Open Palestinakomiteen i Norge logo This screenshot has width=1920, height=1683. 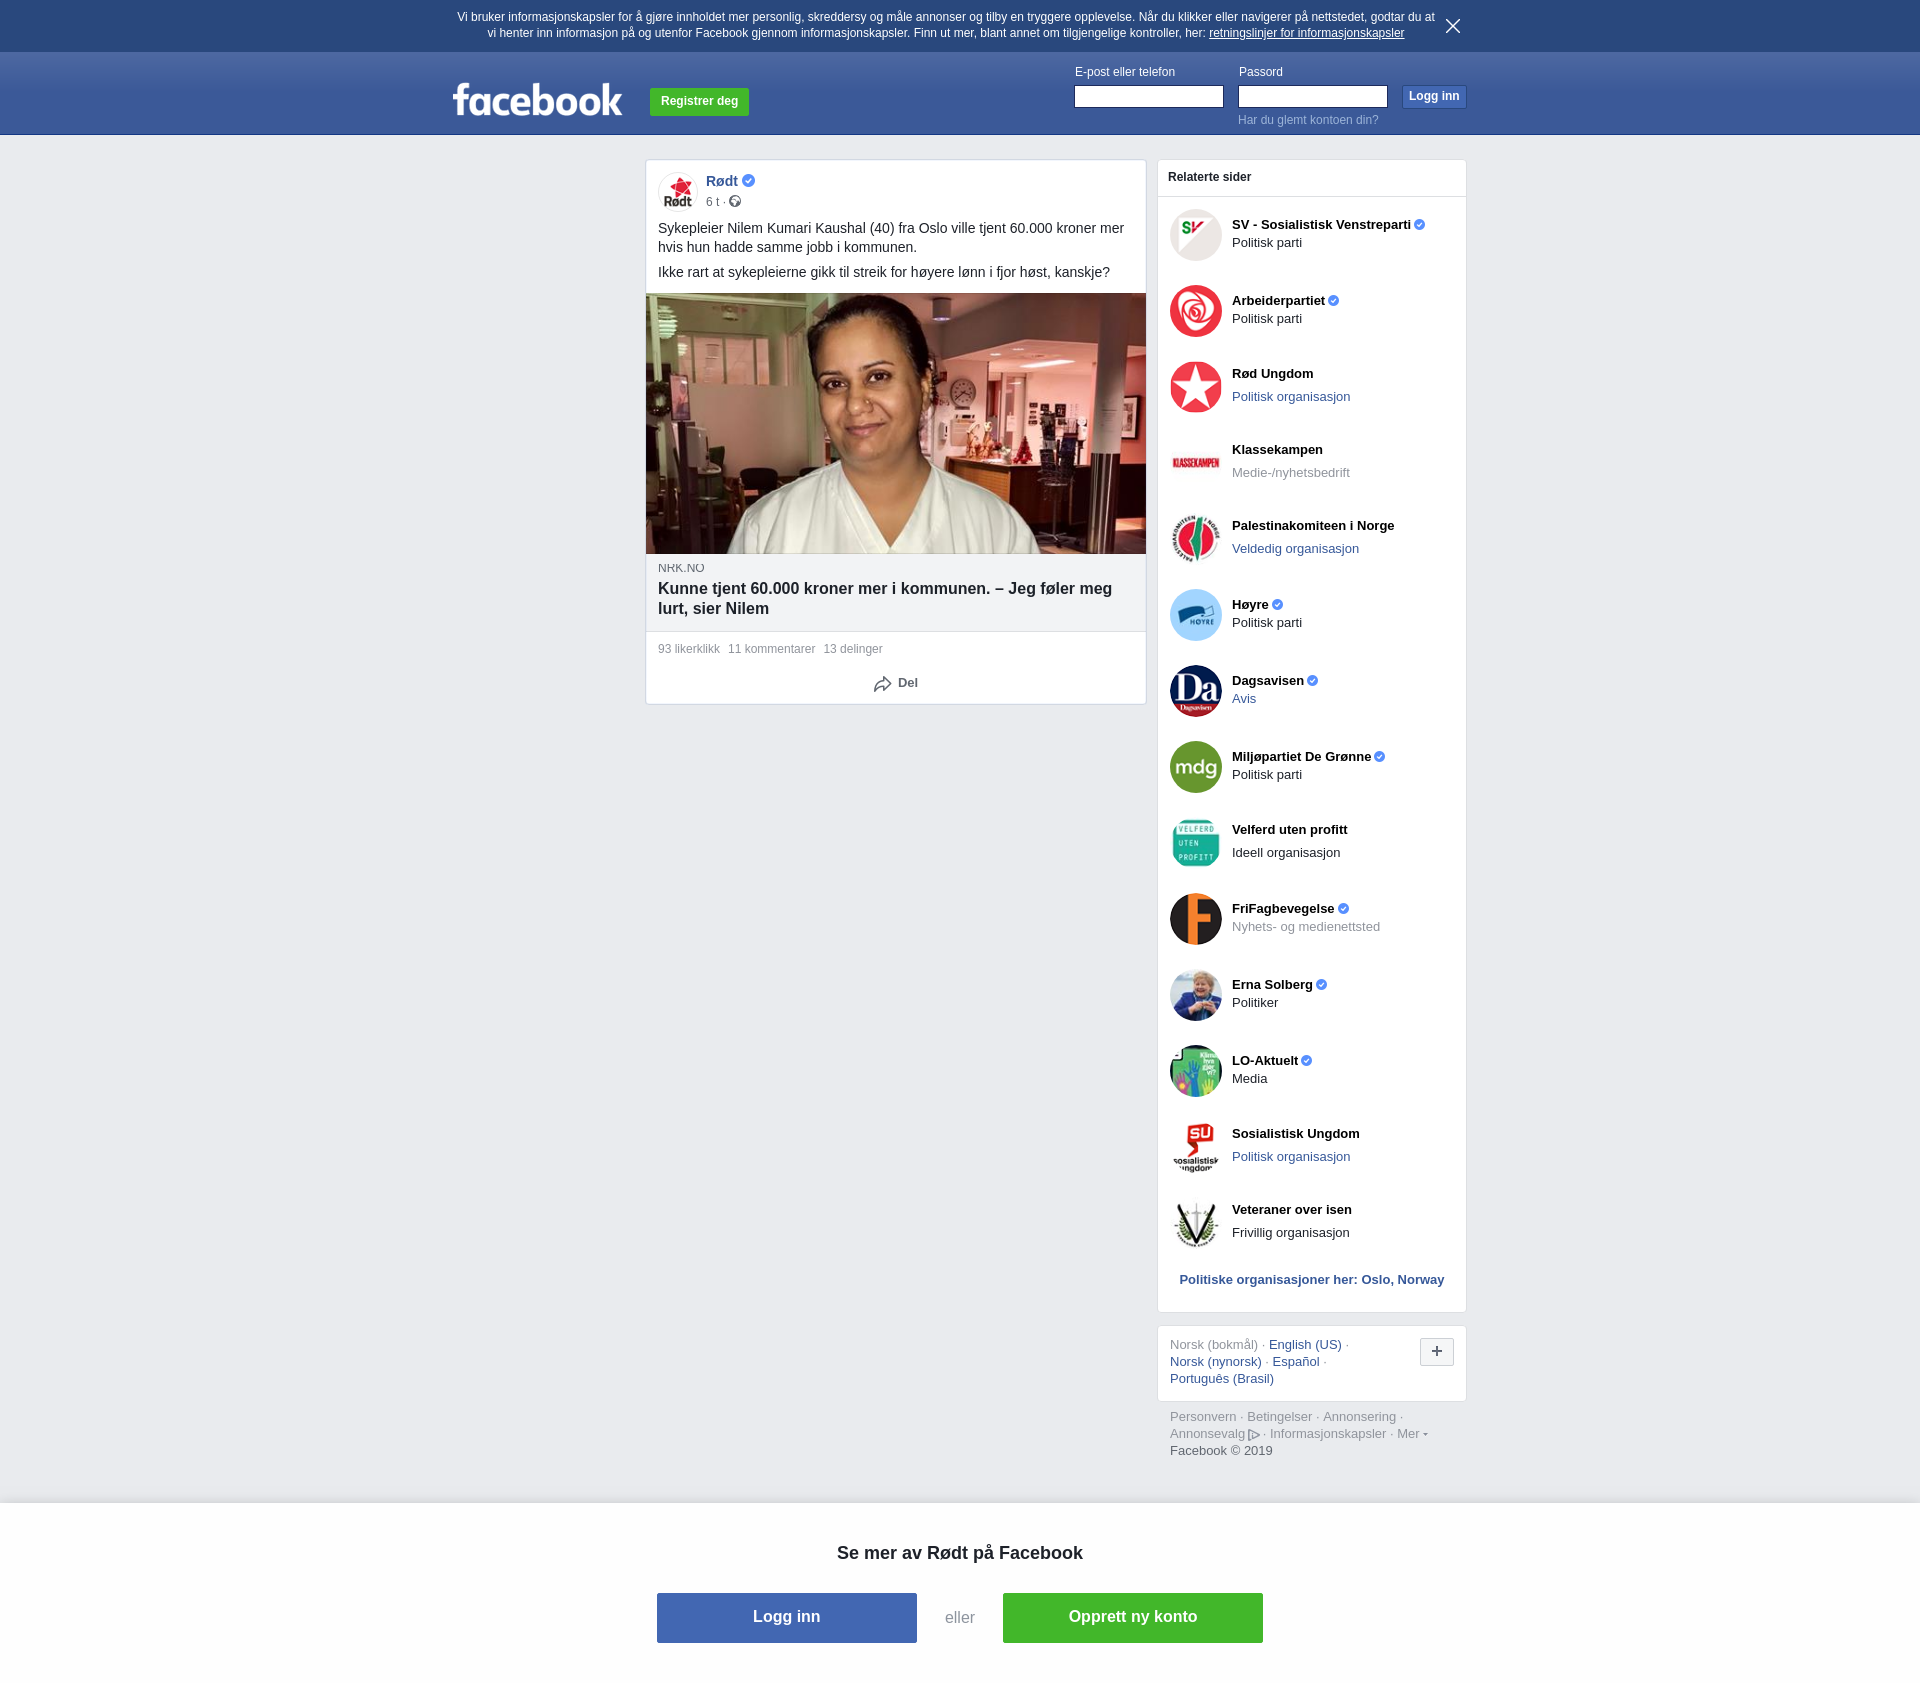point(1196,539)
